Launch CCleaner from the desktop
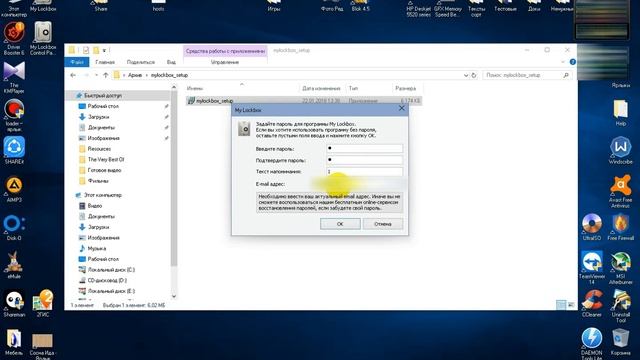 591,303
